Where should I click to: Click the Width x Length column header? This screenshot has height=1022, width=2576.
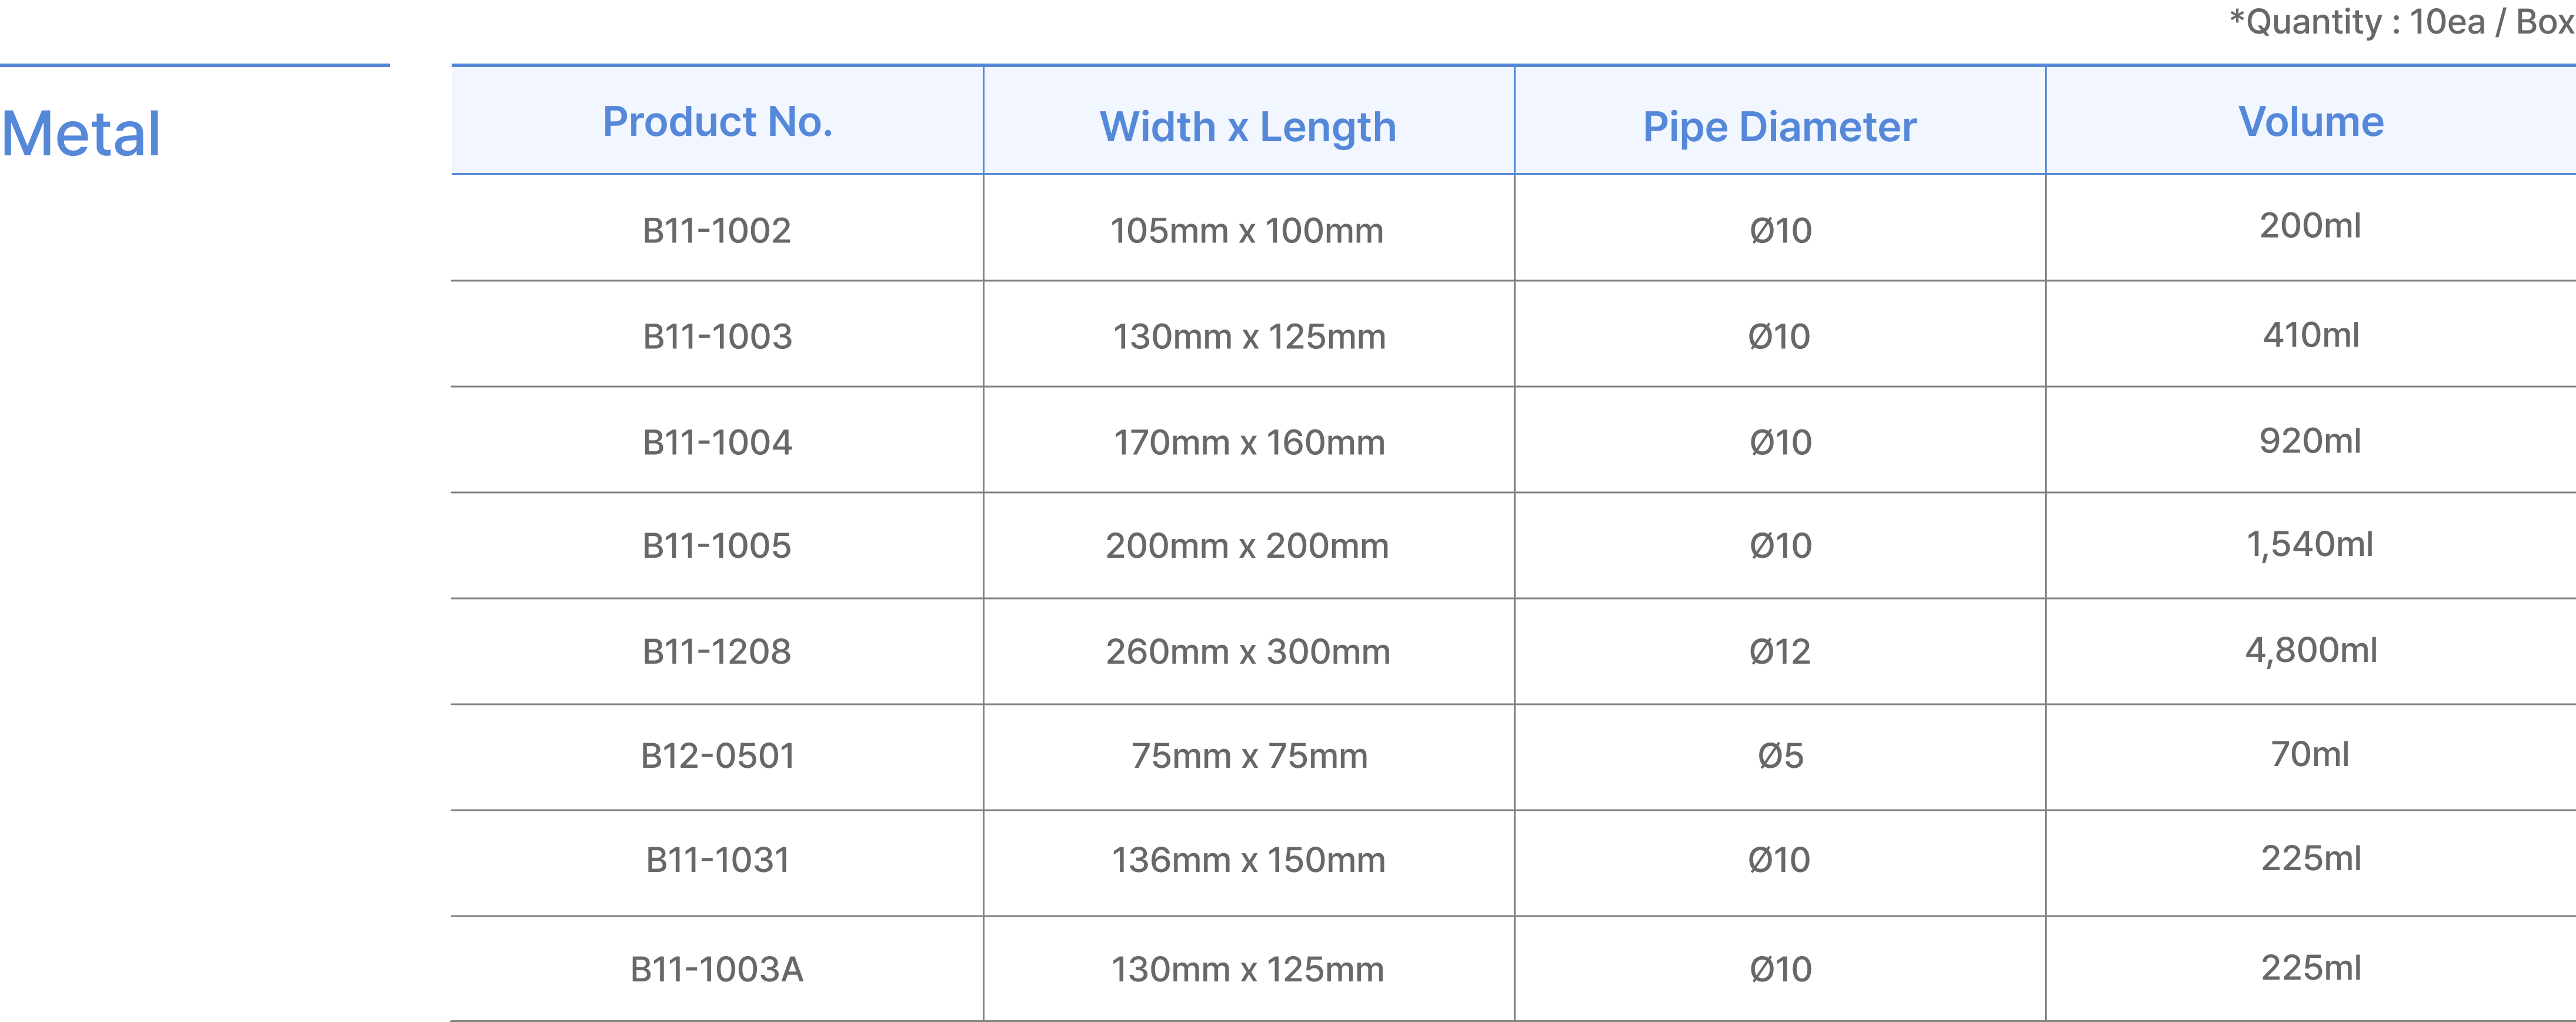[1247, 127]
